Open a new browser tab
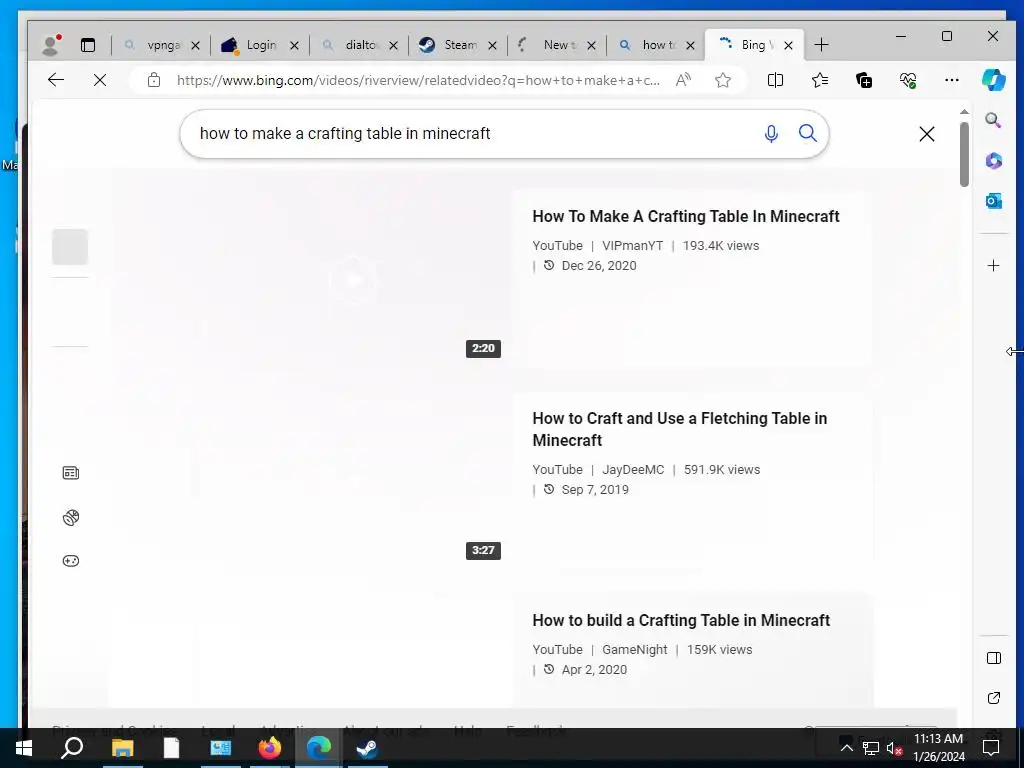The width and height of the screenshot is (1024, 768). click(821, 45)
